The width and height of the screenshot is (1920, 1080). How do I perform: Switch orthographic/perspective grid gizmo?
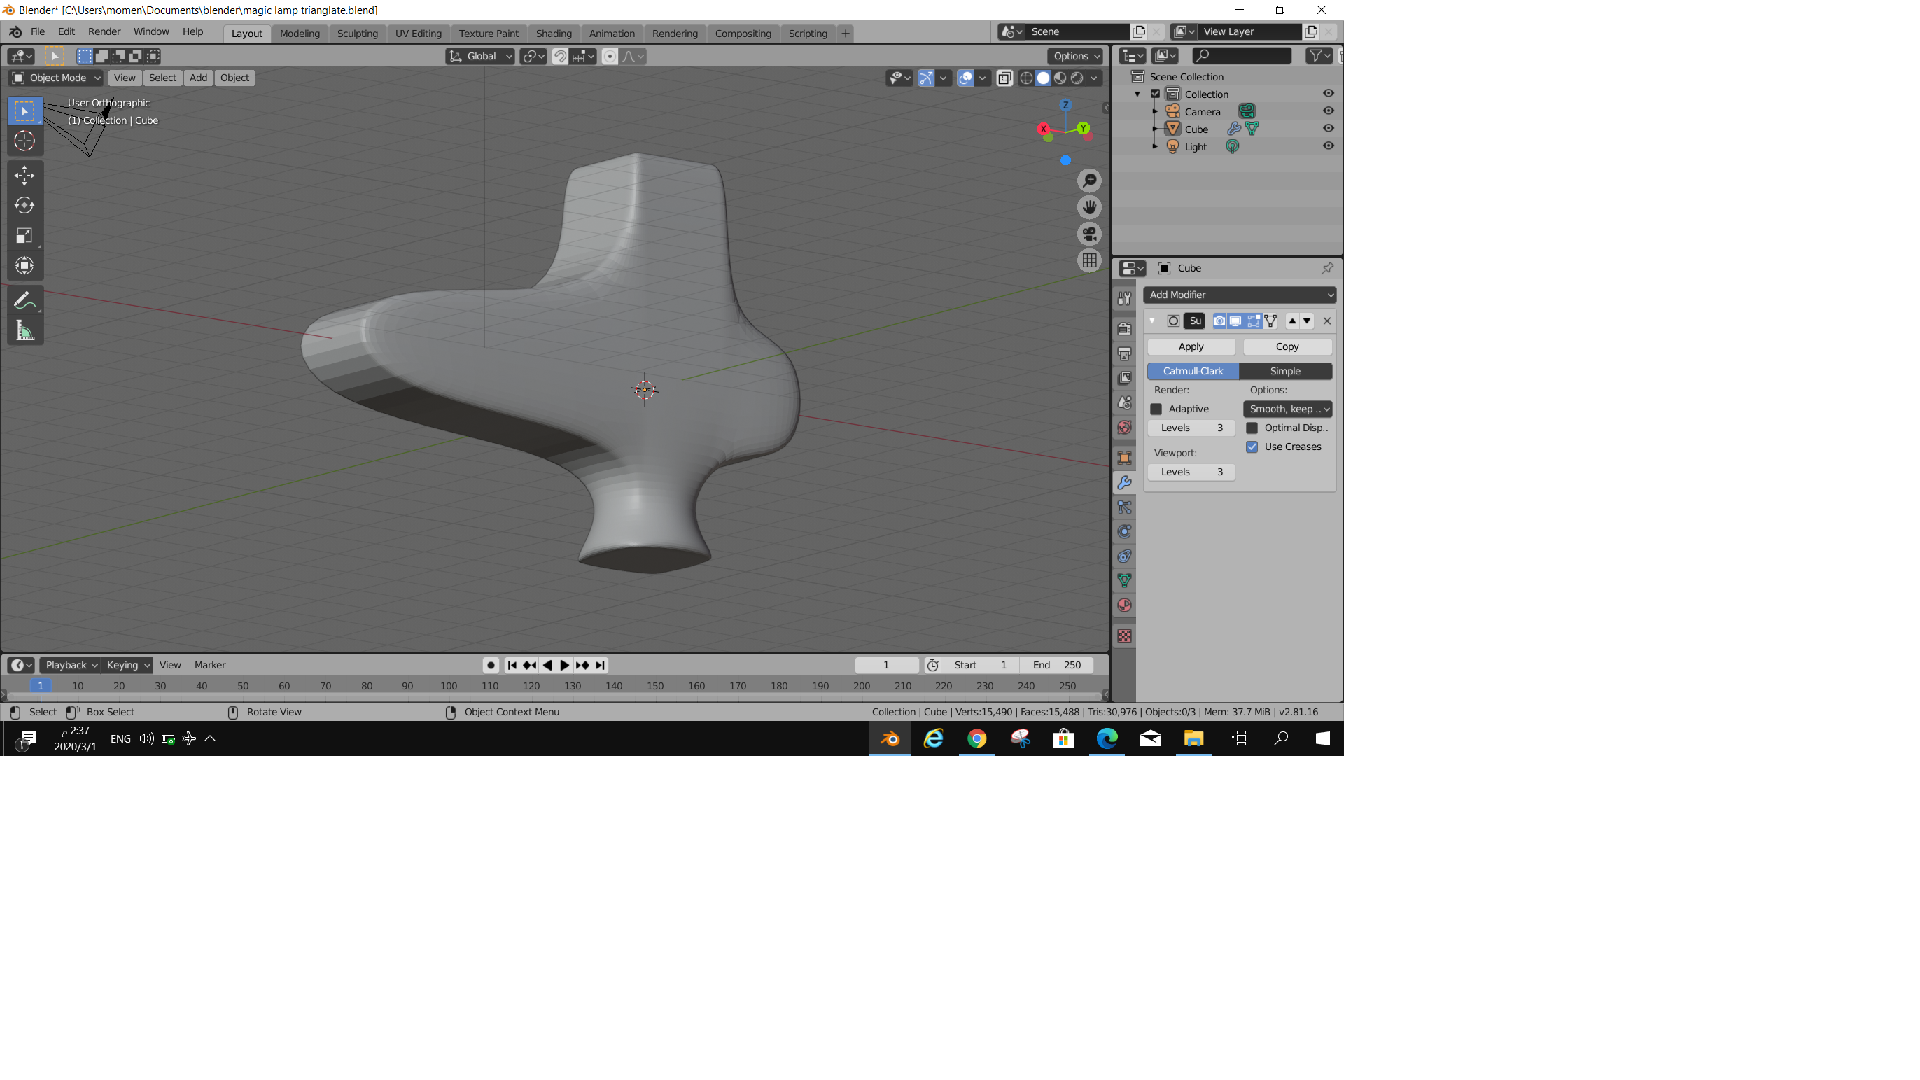point(1089,260)
